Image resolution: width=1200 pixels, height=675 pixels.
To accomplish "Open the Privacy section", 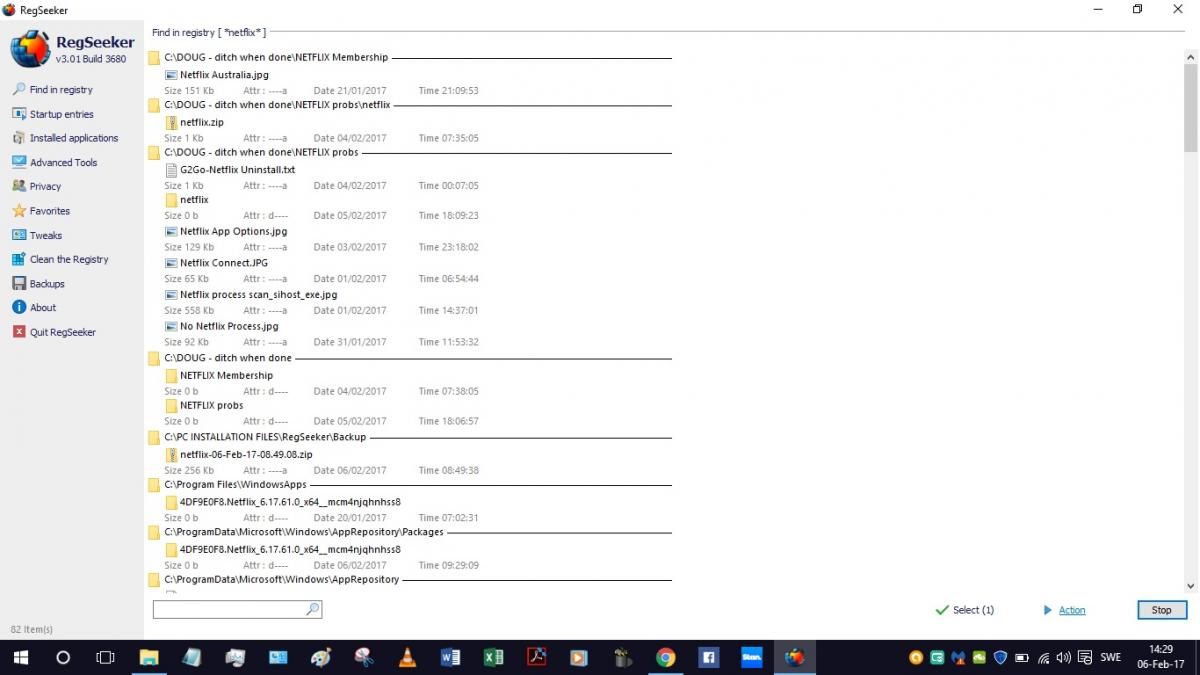I will tap(45, 186).
